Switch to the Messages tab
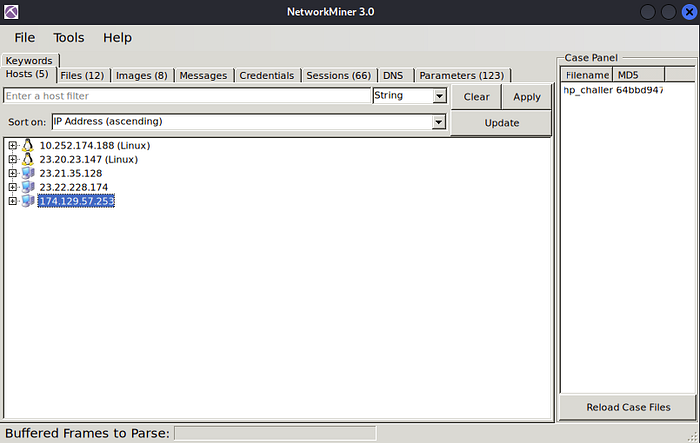This screenshot has height=443, width=700. (x=203, y=75)
